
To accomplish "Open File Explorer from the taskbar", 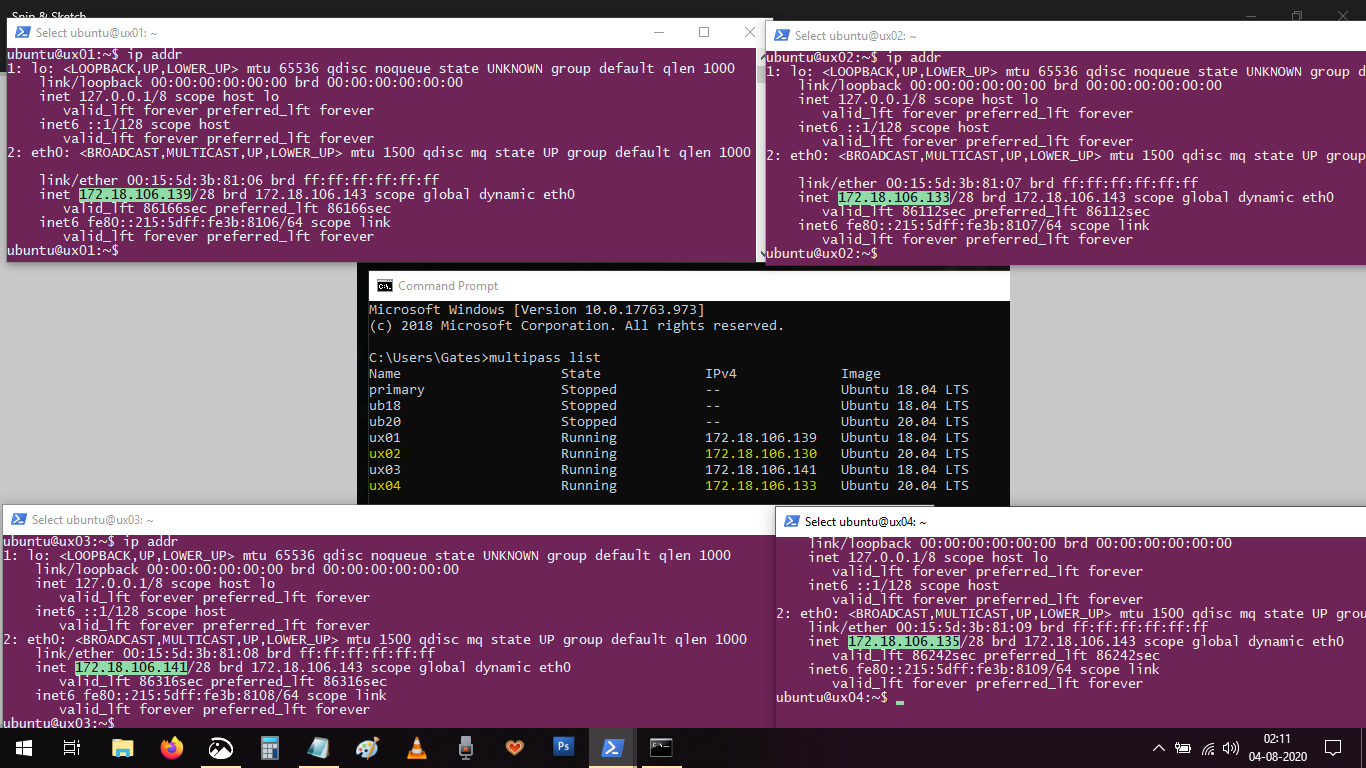I will (x=122, y=747).
